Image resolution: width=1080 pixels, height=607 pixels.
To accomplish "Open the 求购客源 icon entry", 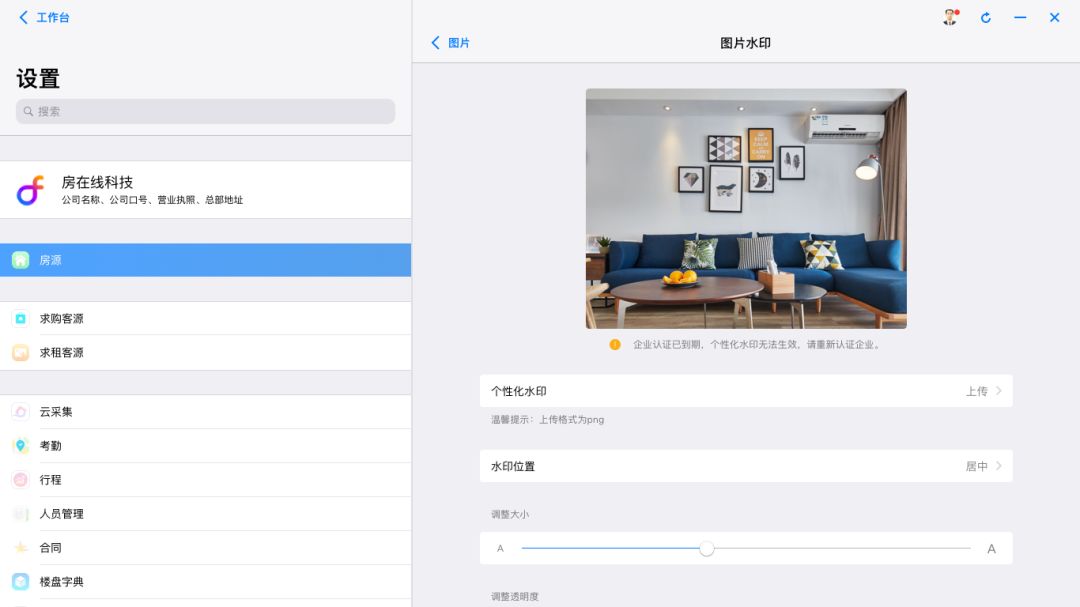I will [x=21, y=318].
